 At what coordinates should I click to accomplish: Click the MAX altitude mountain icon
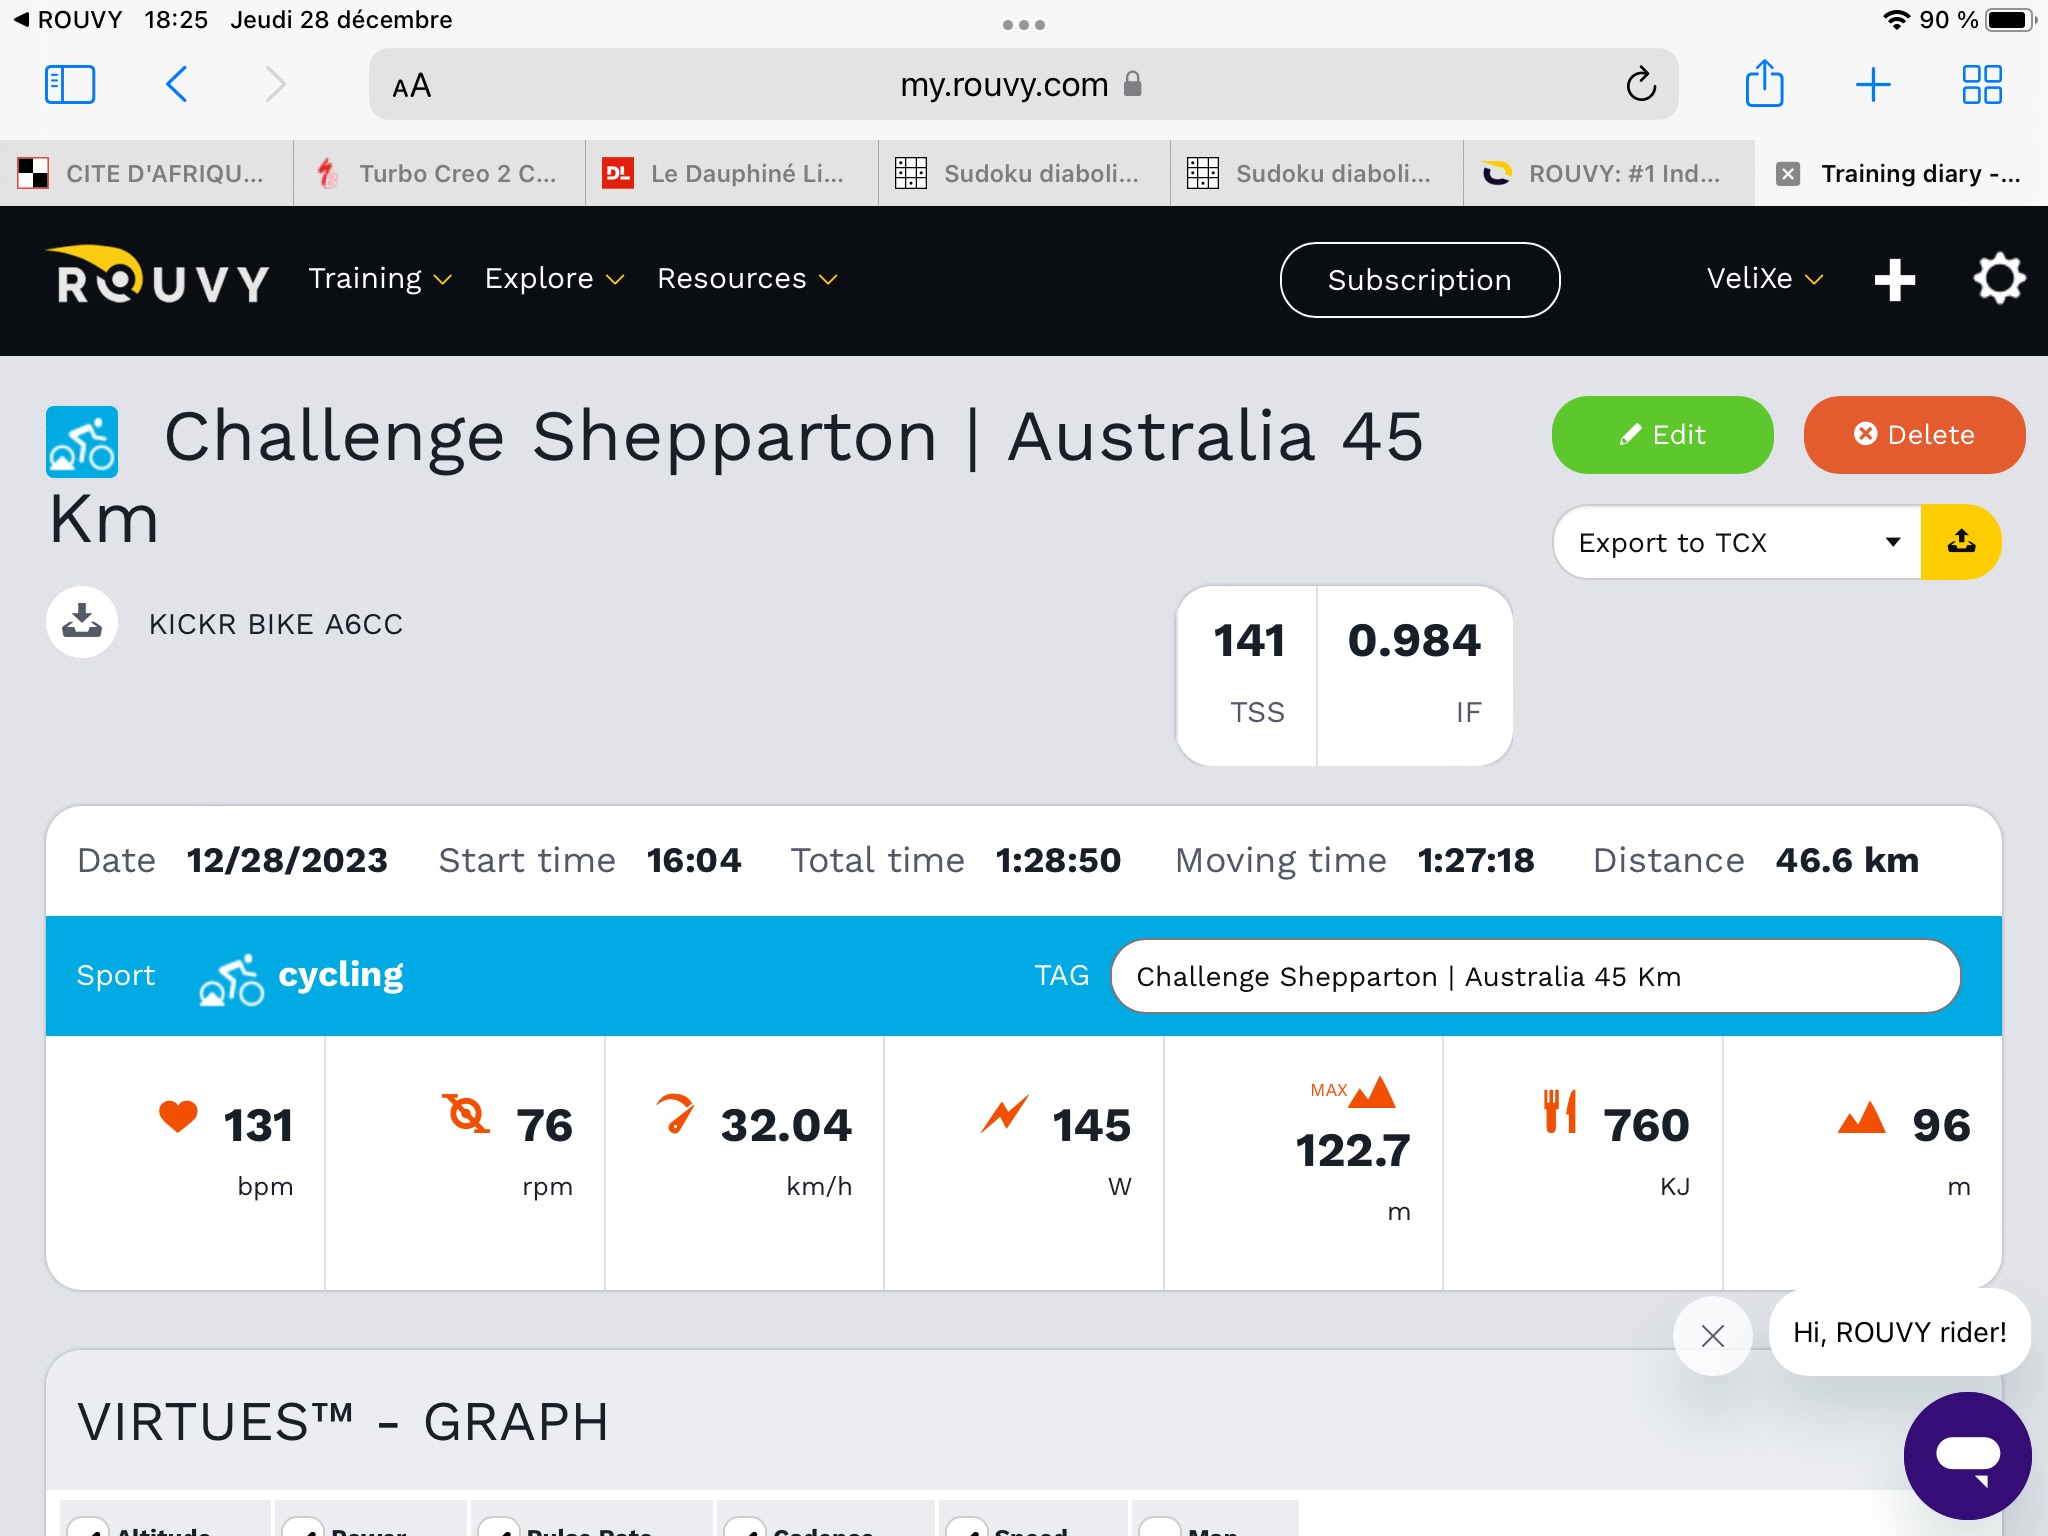tap(1353, 1091)
